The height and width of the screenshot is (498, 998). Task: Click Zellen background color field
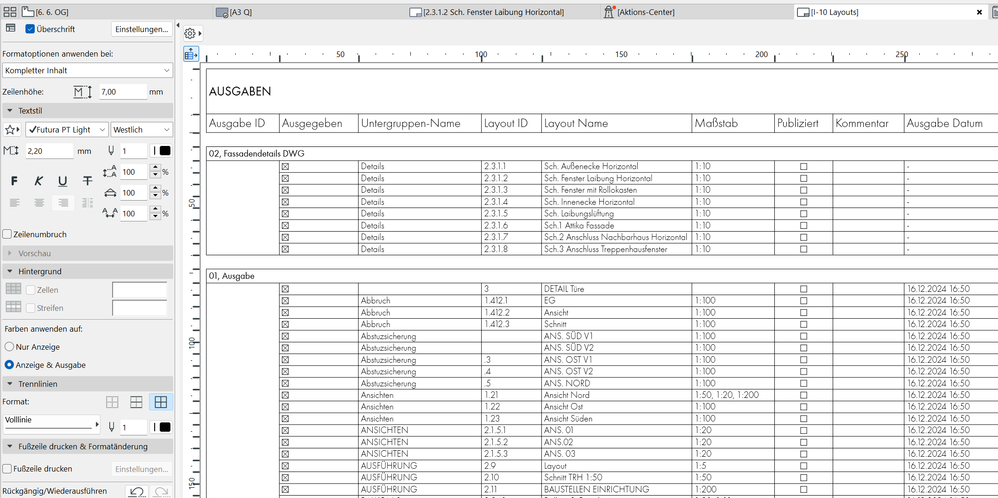[x=139, y=290]
